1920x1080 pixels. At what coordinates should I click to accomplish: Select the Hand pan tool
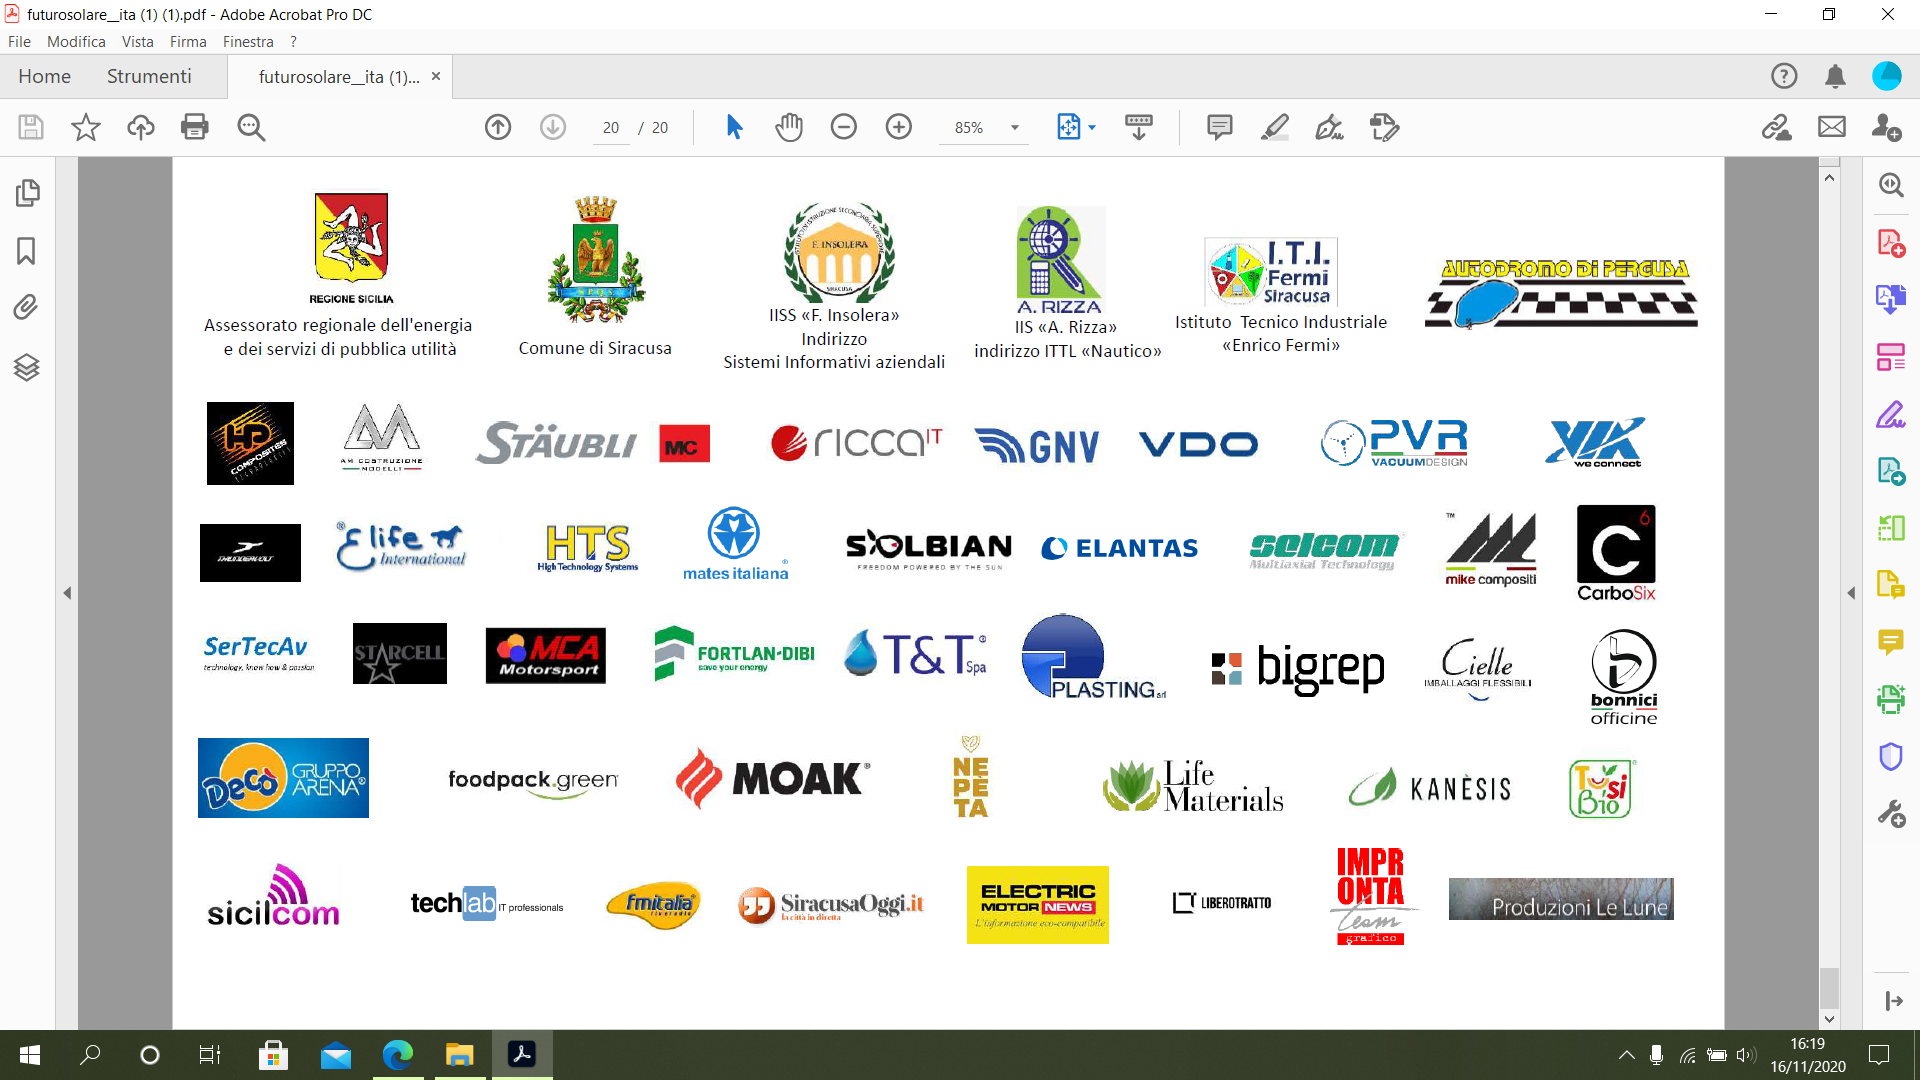pos(789,127)
